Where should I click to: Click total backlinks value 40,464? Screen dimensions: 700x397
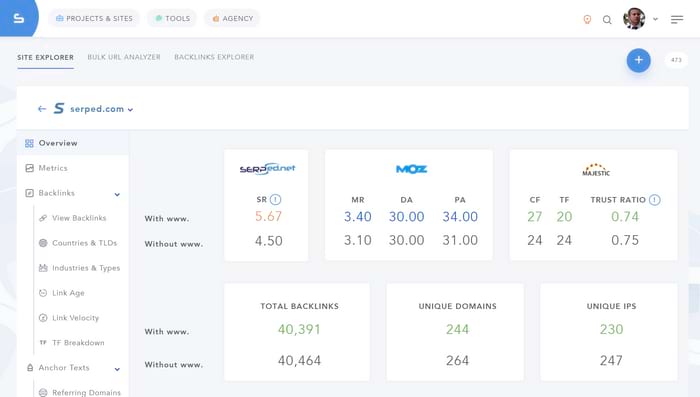(299, 360)
